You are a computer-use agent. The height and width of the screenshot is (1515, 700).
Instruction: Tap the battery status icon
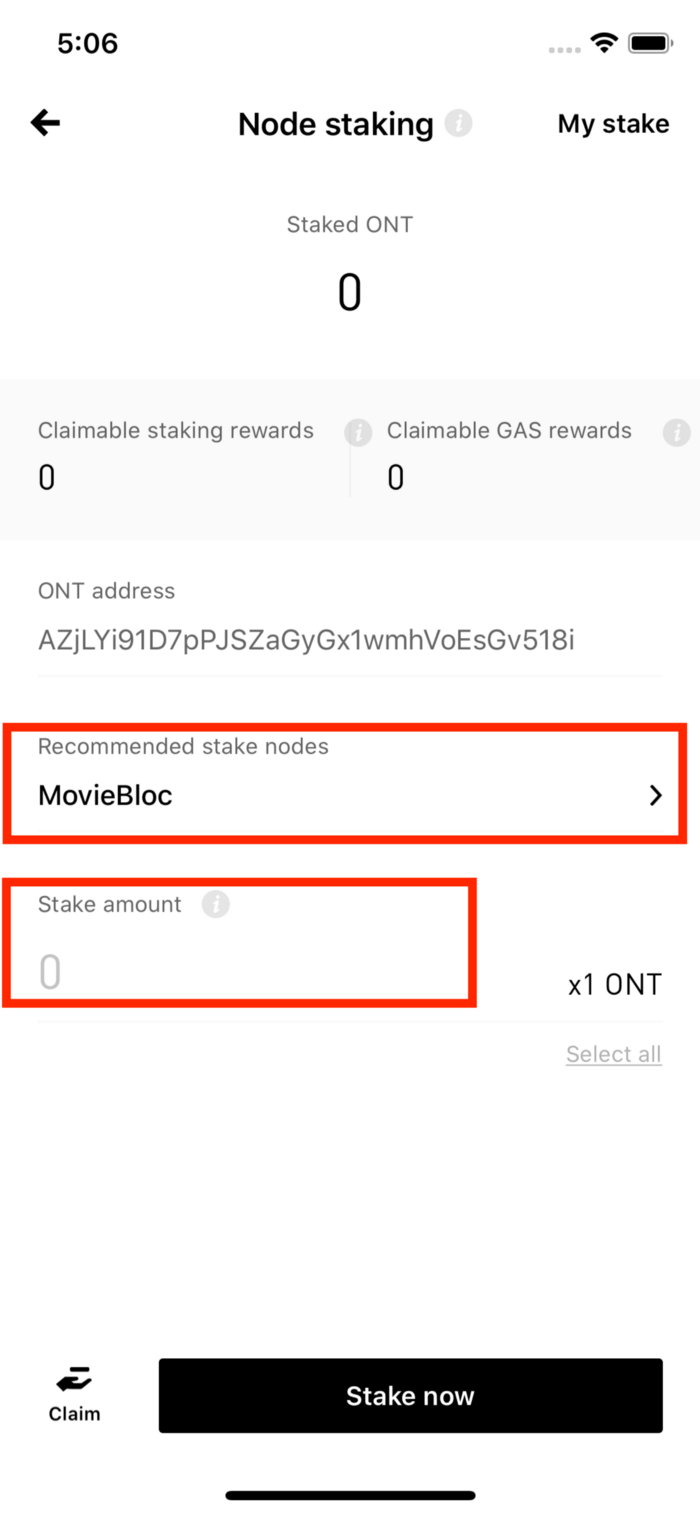[650, 43]
